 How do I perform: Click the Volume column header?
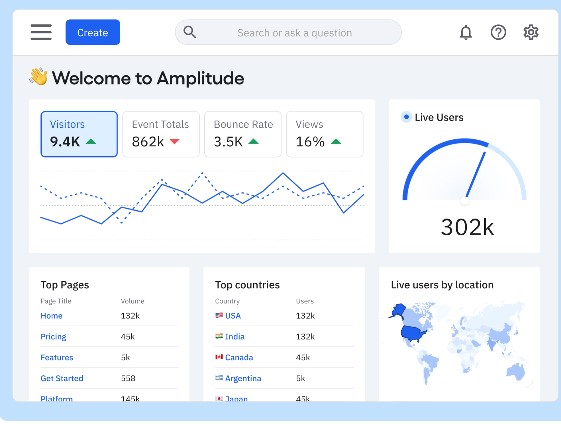pos(132,301)
